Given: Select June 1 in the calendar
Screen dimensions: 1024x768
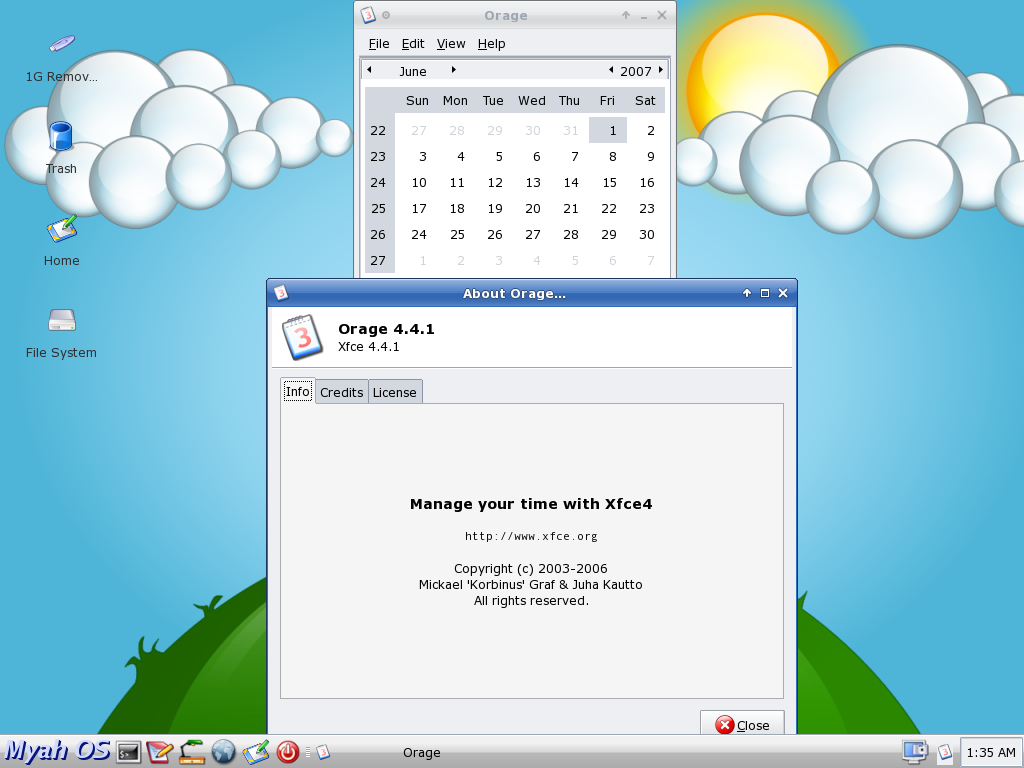Looking at the screenshot, I should point(608,130).
